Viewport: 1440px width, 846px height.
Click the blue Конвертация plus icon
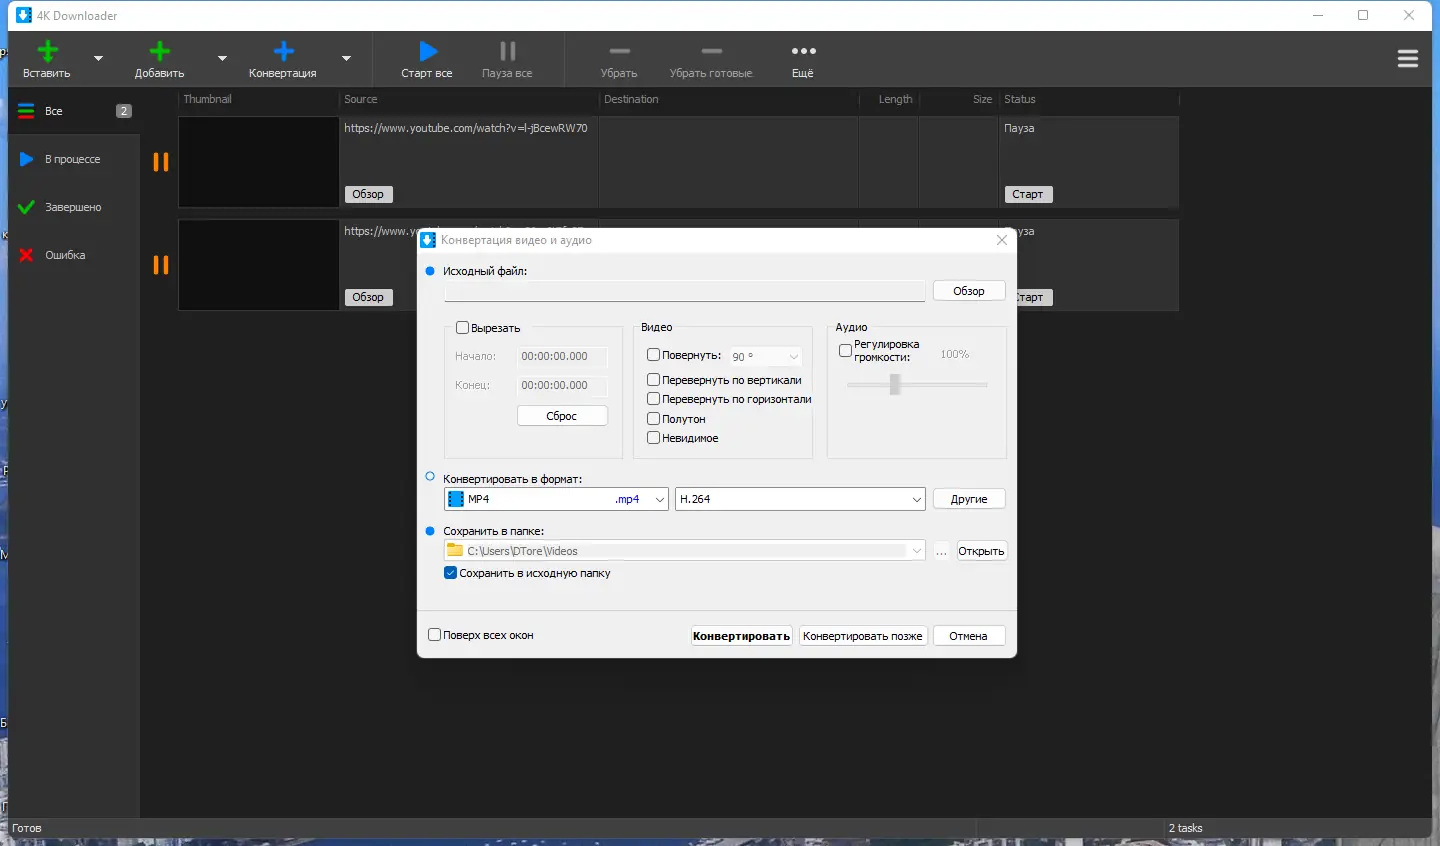(x=283, y=52)
